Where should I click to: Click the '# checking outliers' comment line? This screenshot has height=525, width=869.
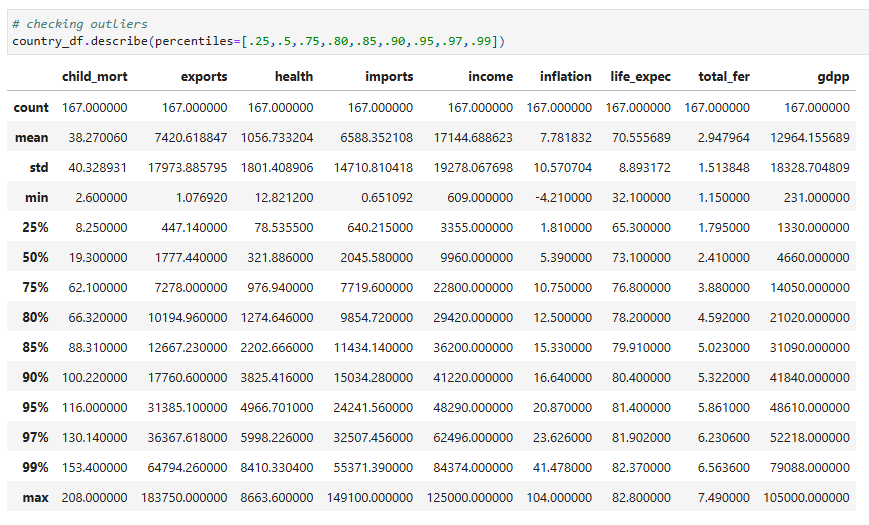coord(80,24)
